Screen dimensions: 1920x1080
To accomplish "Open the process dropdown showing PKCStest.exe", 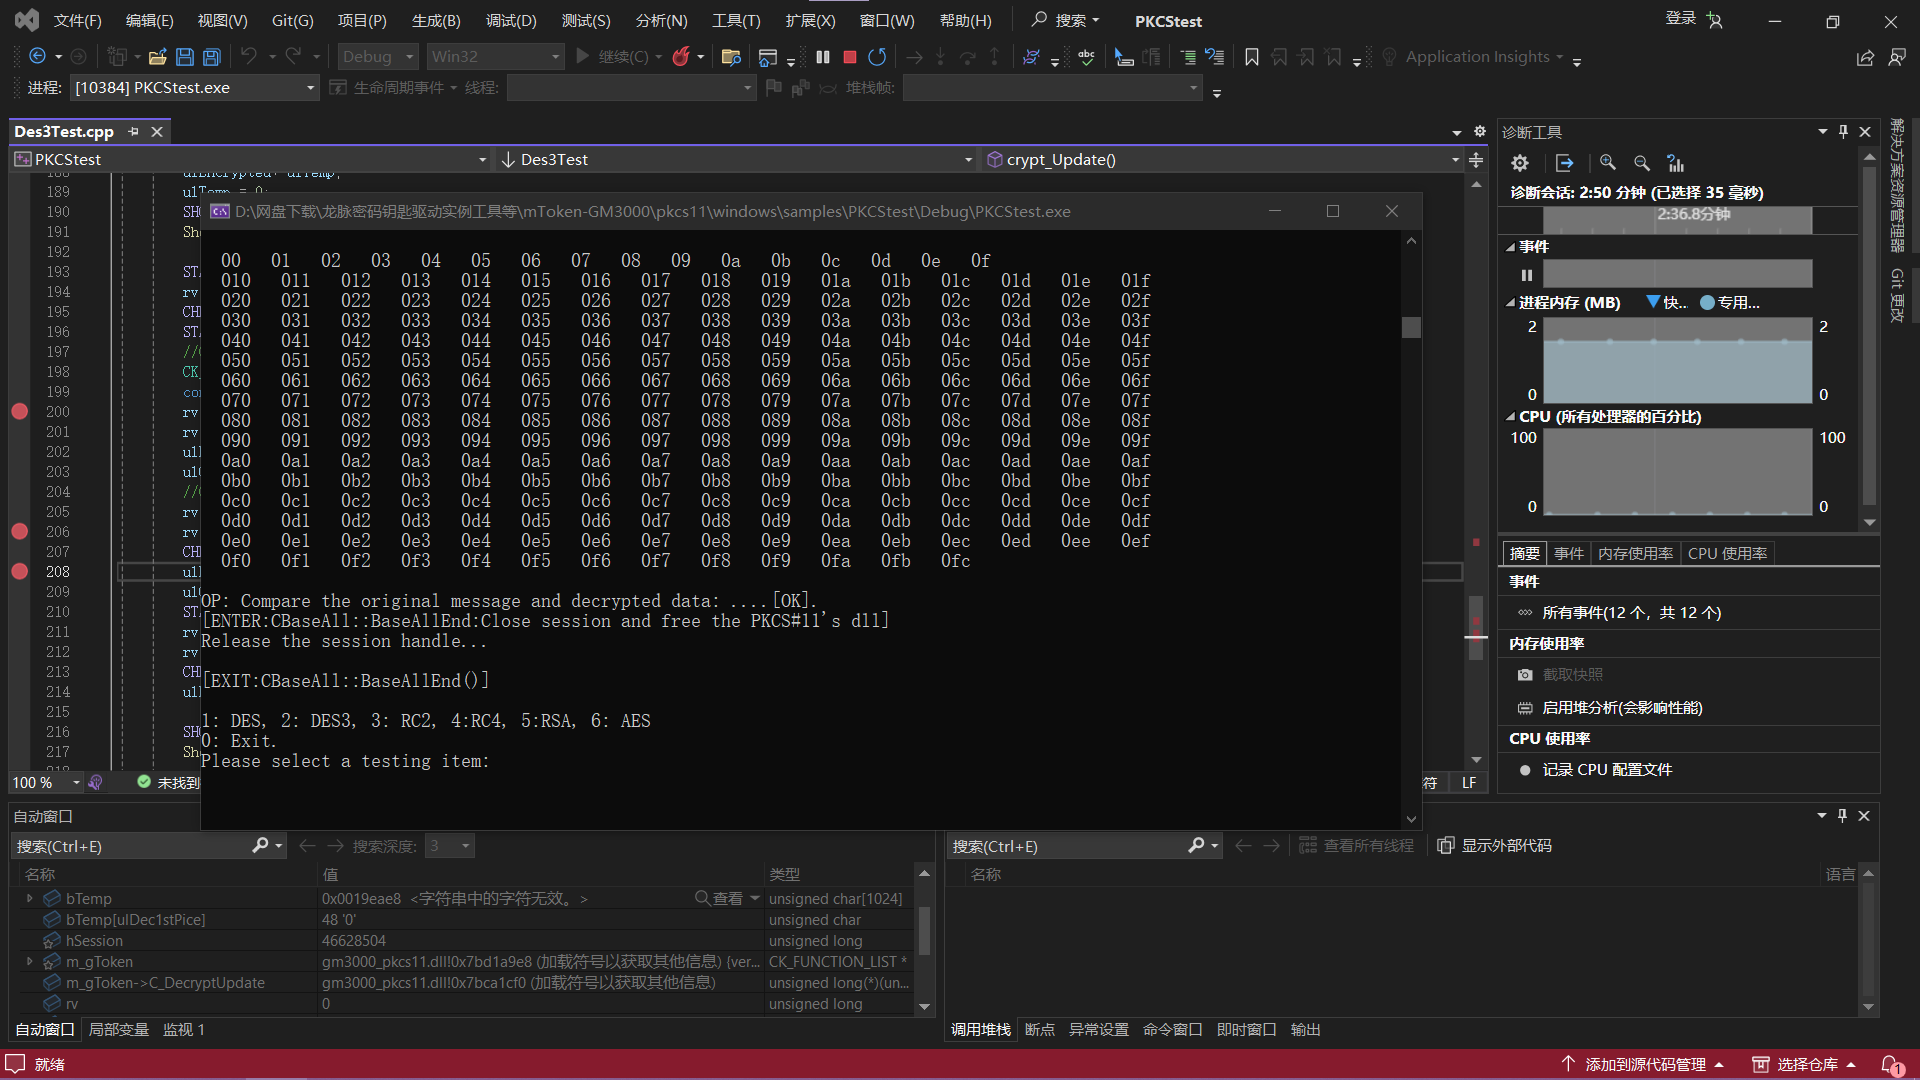I will point(310,88).
